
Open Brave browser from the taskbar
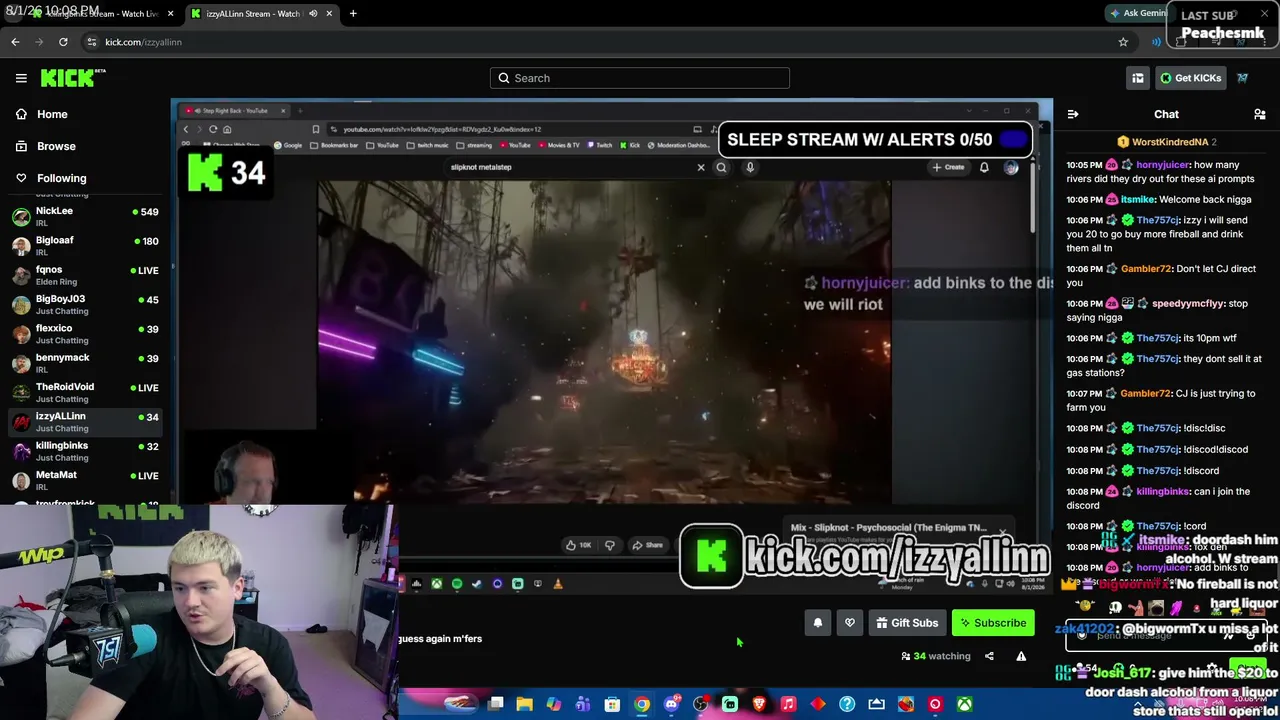tap(759, 705)
